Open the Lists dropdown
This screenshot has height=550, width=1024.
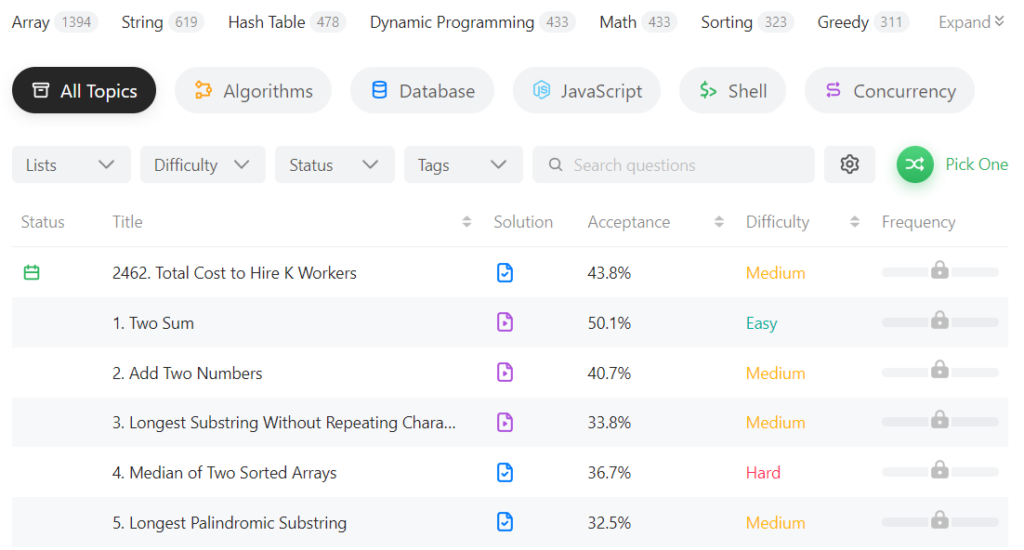coord(71,165)
